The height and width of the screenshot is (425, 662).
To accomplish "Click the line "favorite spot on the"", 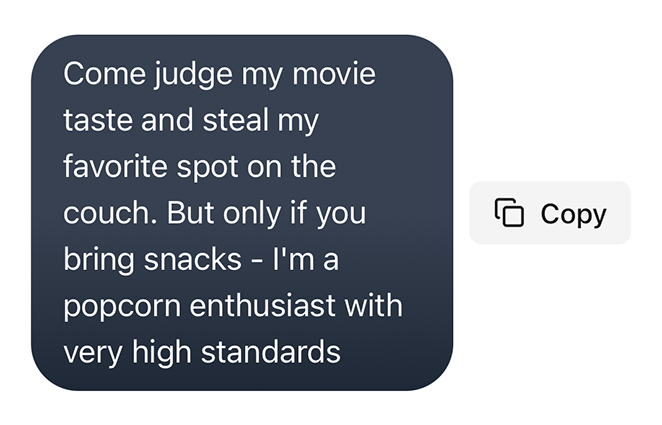I will pos(200,166).
